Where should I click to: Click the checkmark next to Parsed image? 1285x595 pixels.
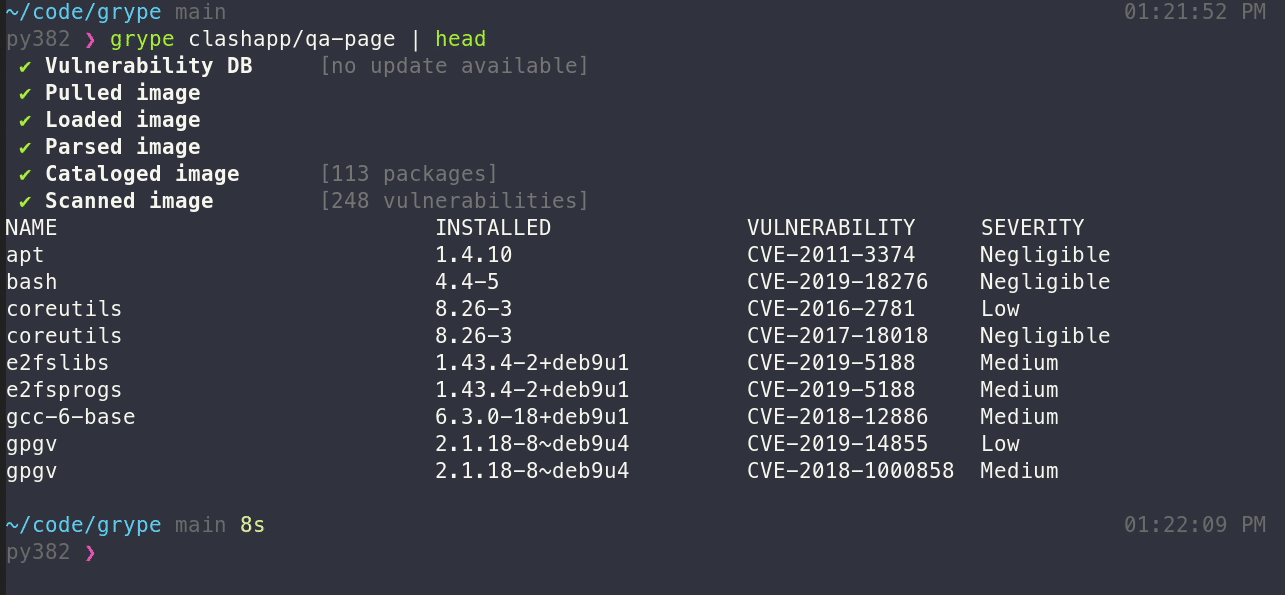coord(25,147)
